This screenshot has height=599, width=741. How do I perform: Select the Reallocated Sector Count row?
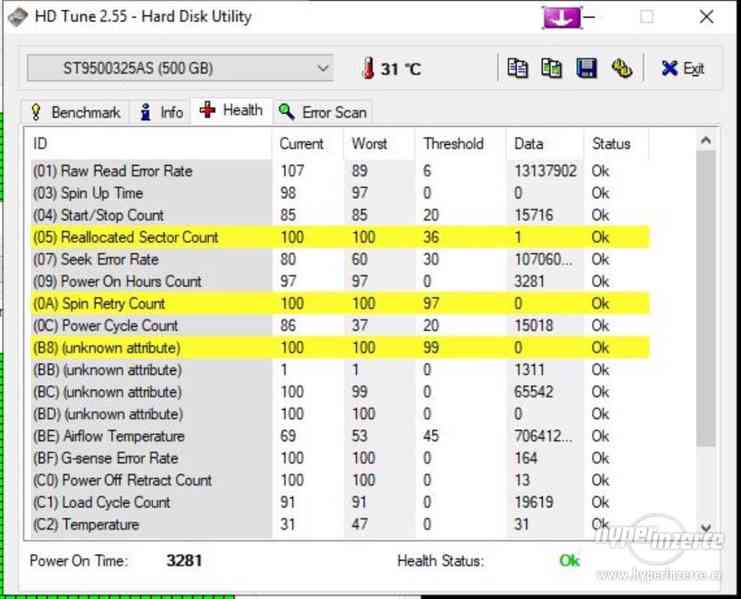tap(340, 237)
